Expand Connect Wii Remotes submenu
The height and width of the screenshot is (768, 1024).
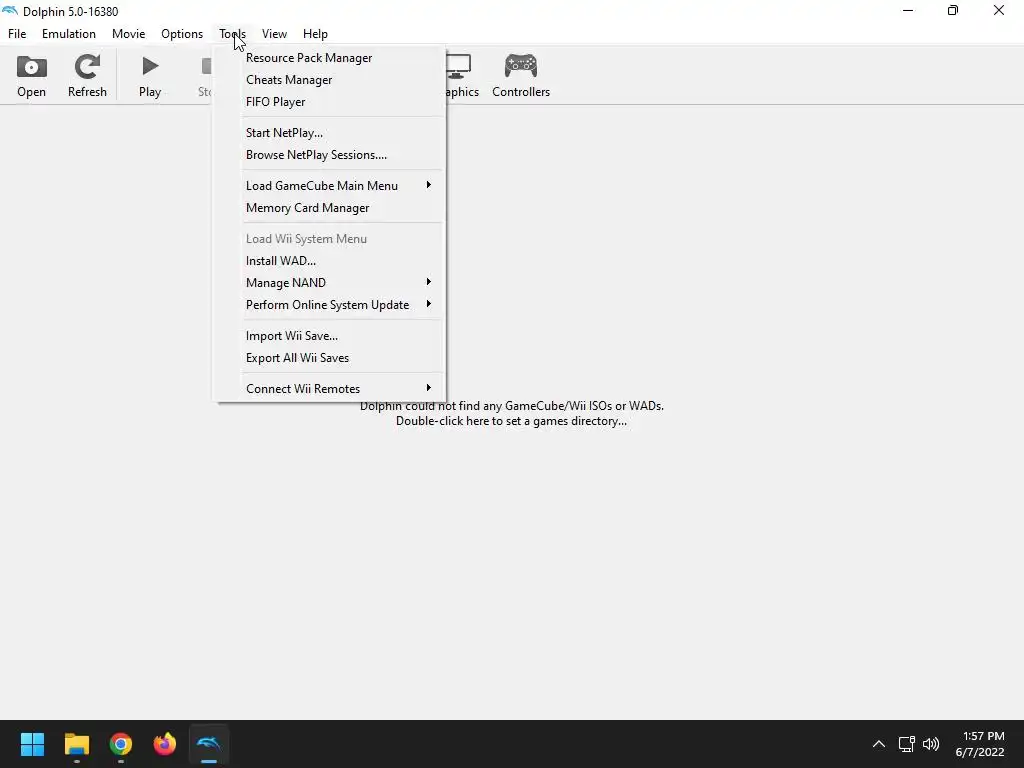pyautogui.click(x=330, y=389)
